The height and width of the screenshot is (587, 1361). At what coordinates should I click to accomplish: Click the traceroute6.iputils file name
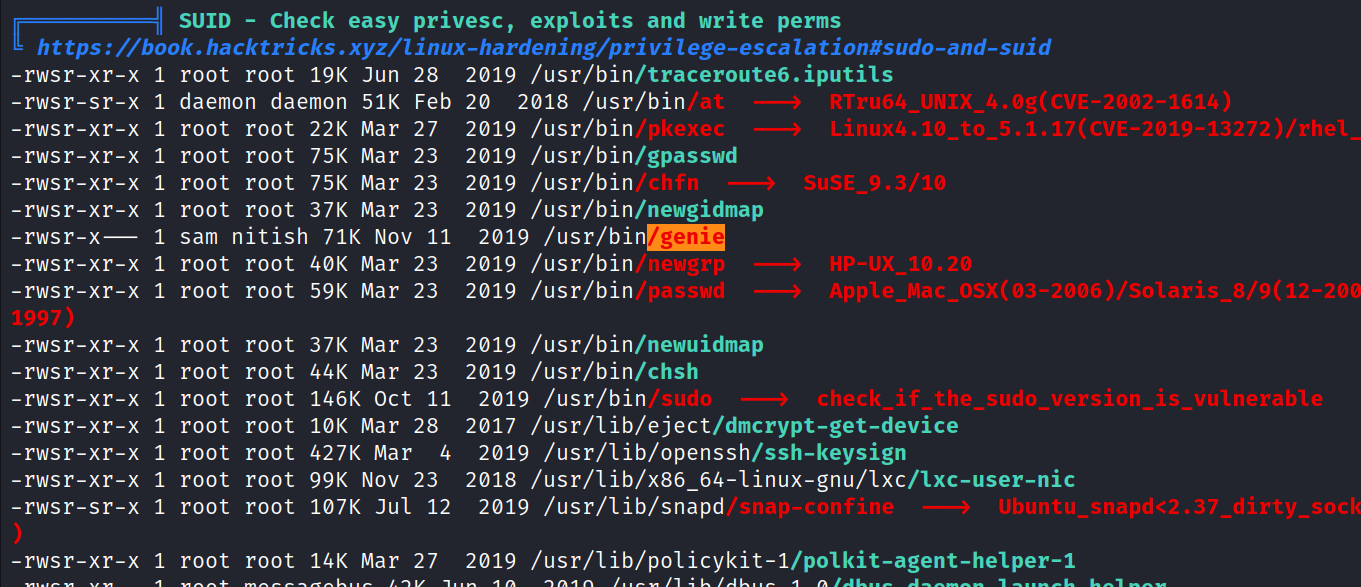click(764, 74)
